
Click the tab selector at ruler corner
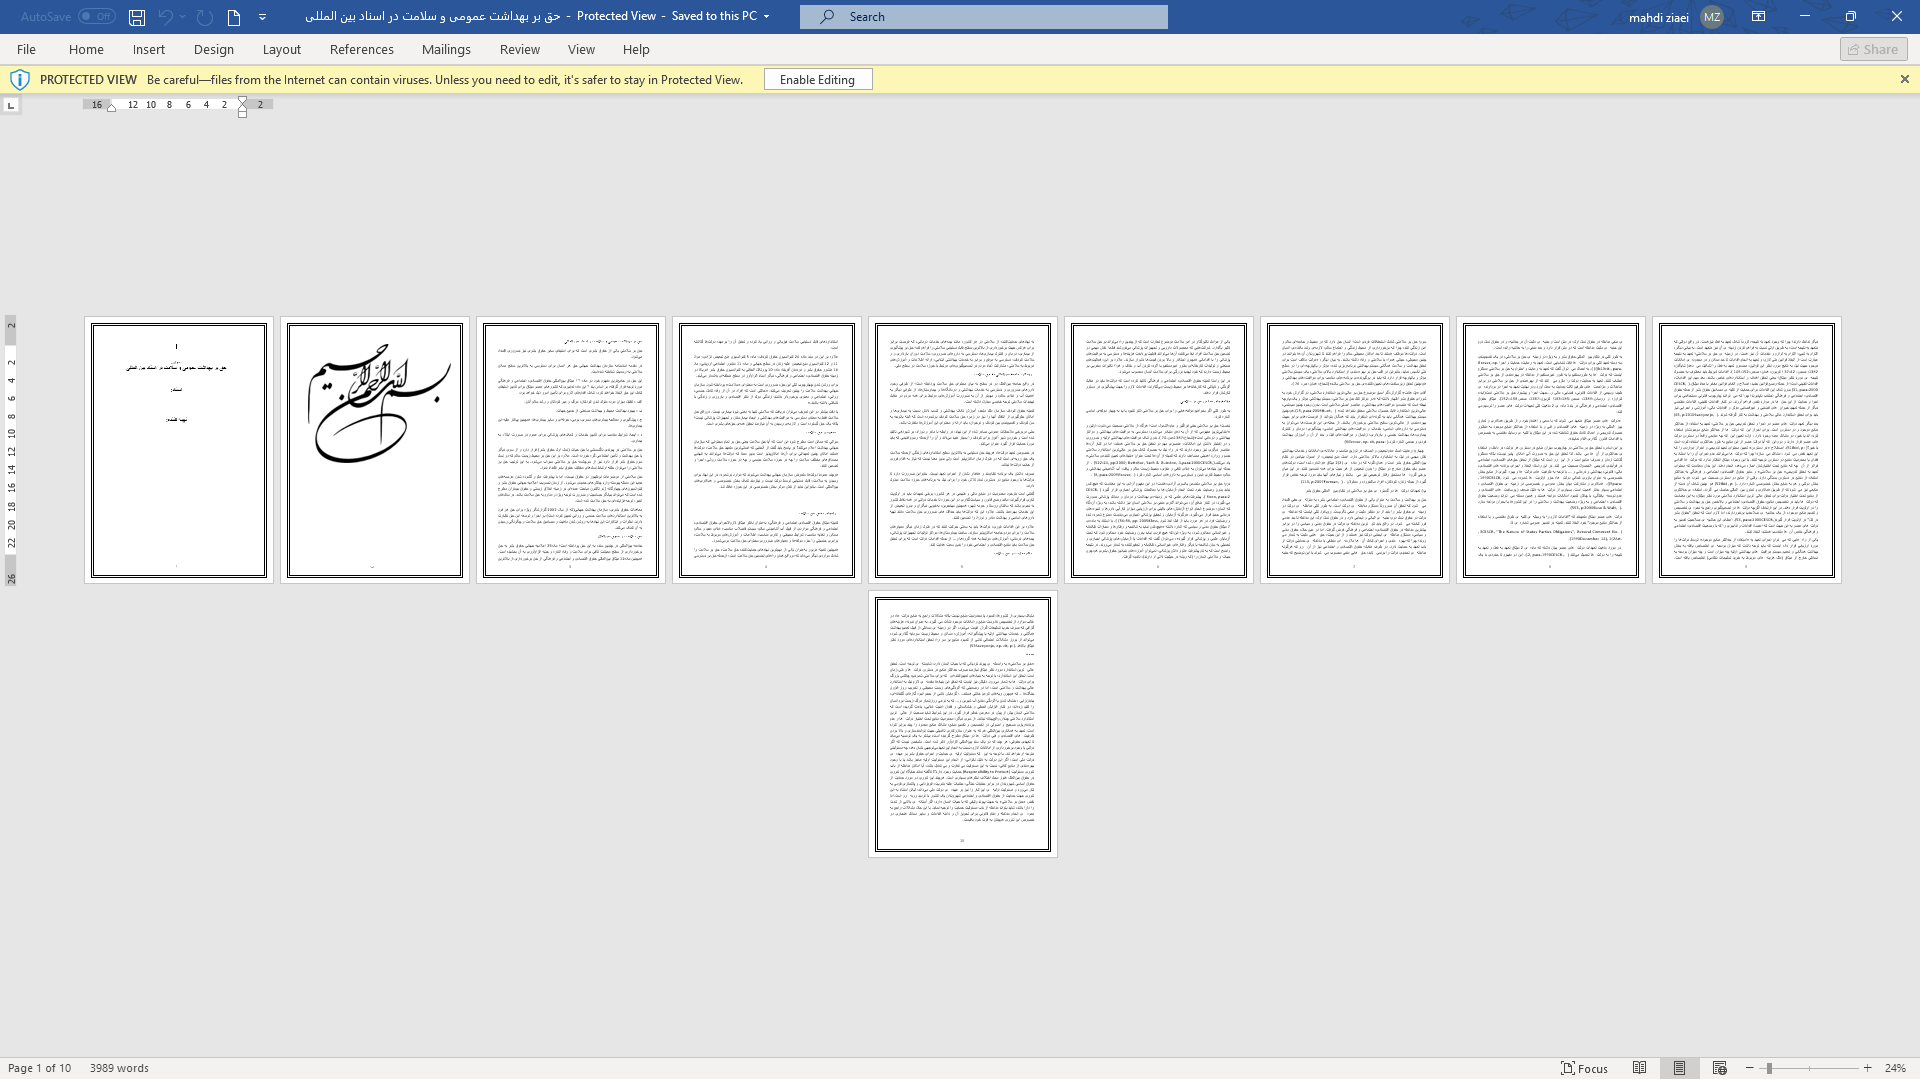10,104
